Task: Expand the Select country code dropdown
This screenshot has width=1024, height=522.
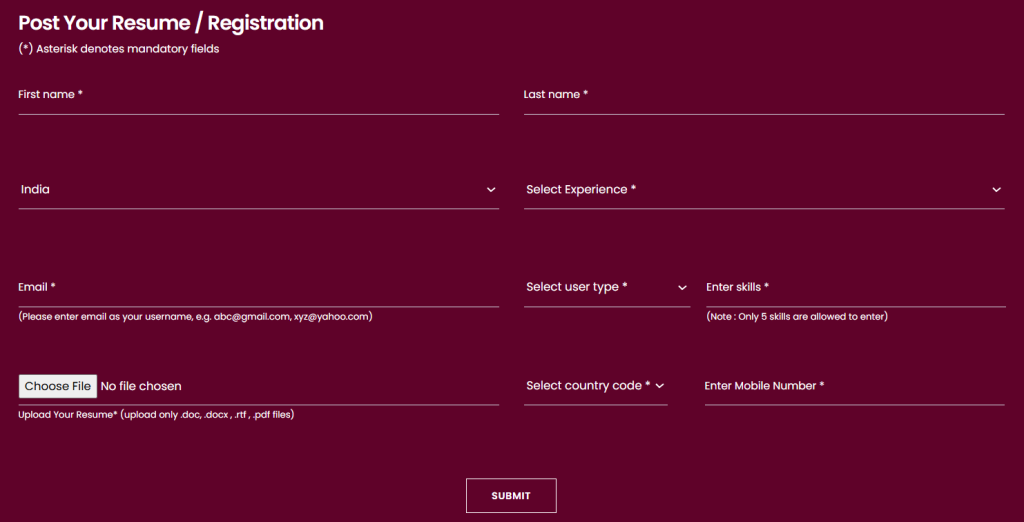Action: click(x=588, y=386)
